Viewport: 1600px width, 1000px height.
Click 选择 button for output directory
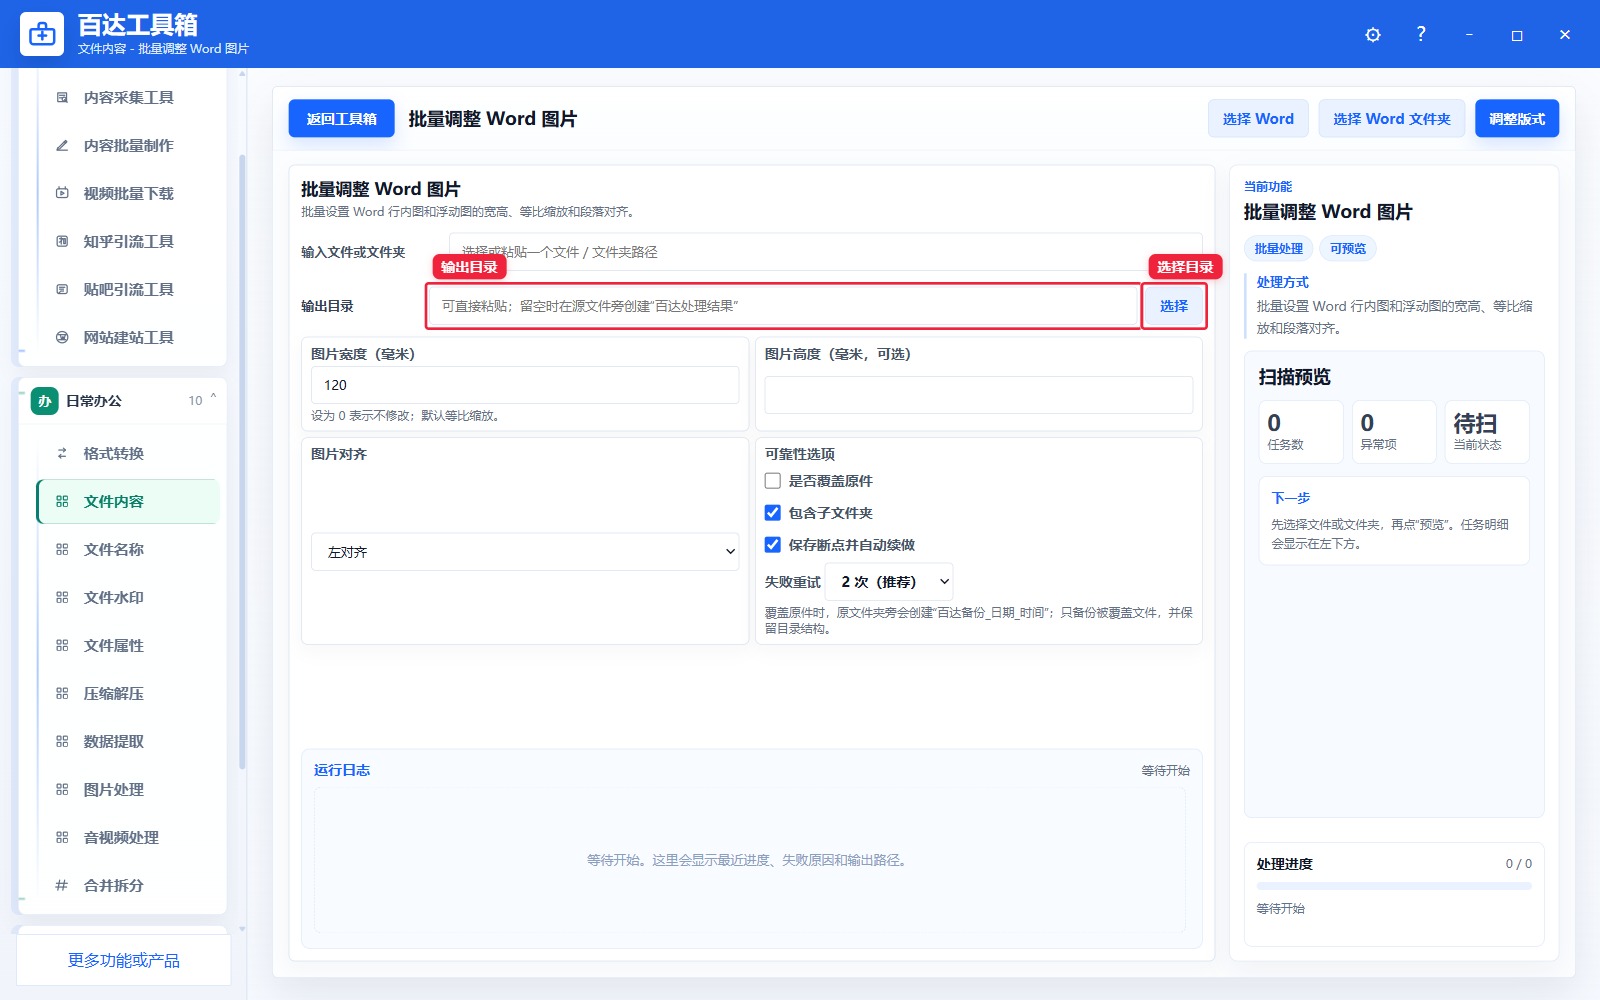pos(1174,306)
